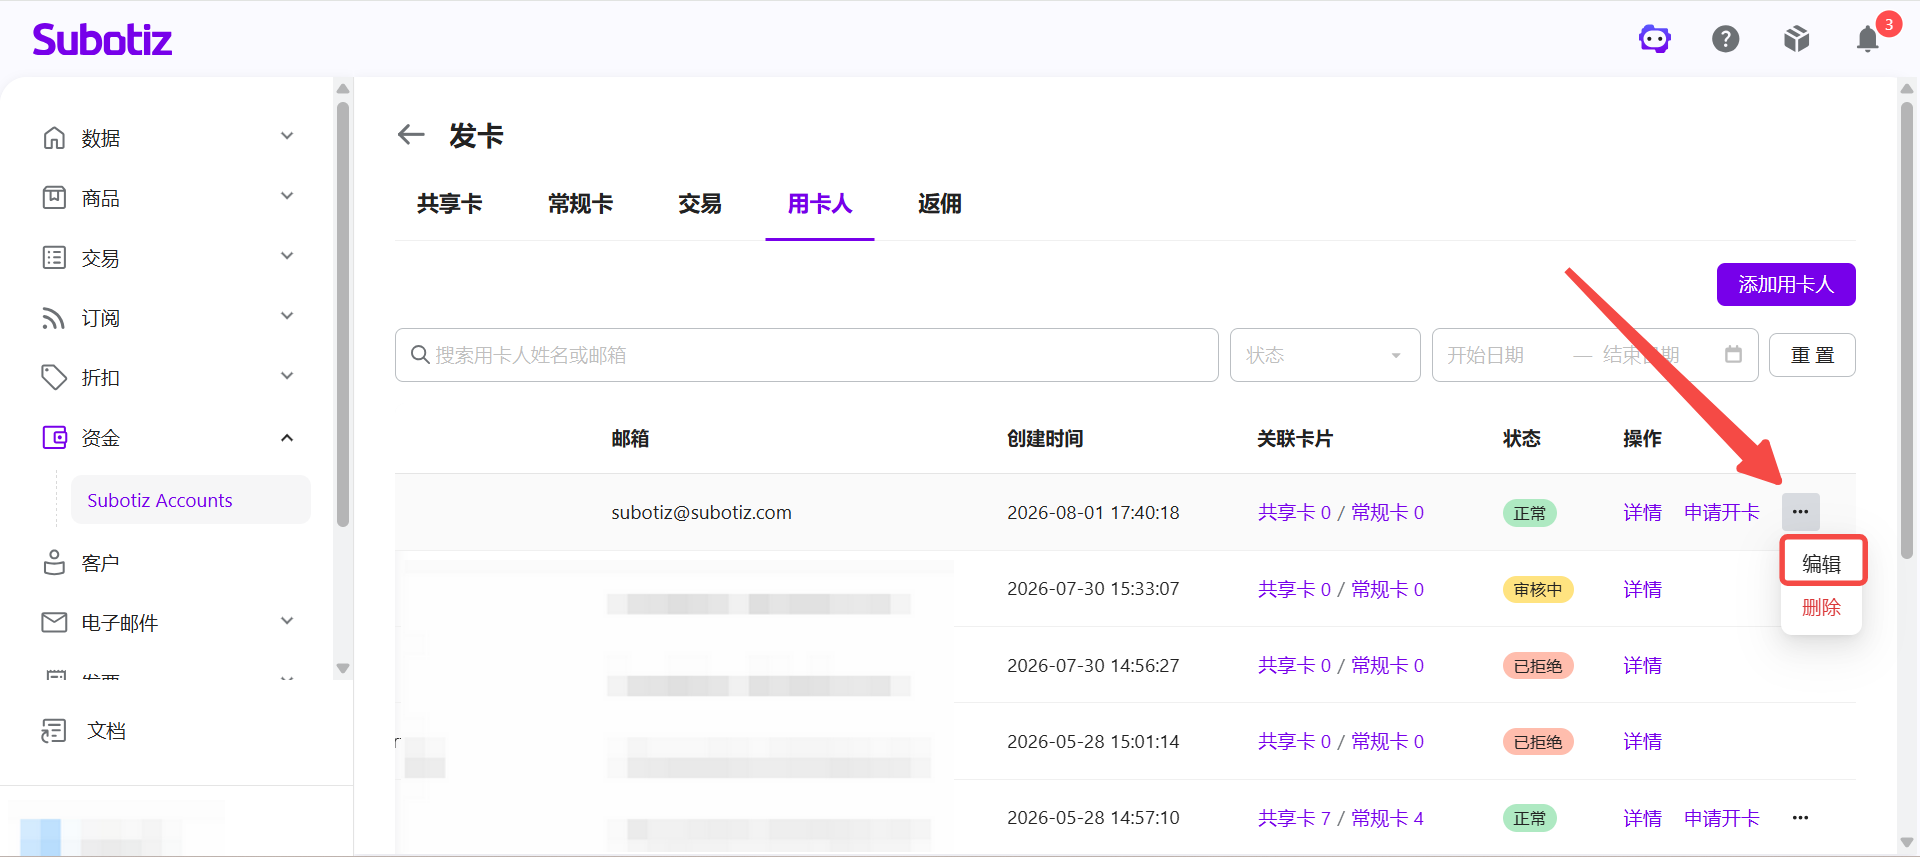
Task: Open the chatbot assistant icon
Action: pos(1655,39)
